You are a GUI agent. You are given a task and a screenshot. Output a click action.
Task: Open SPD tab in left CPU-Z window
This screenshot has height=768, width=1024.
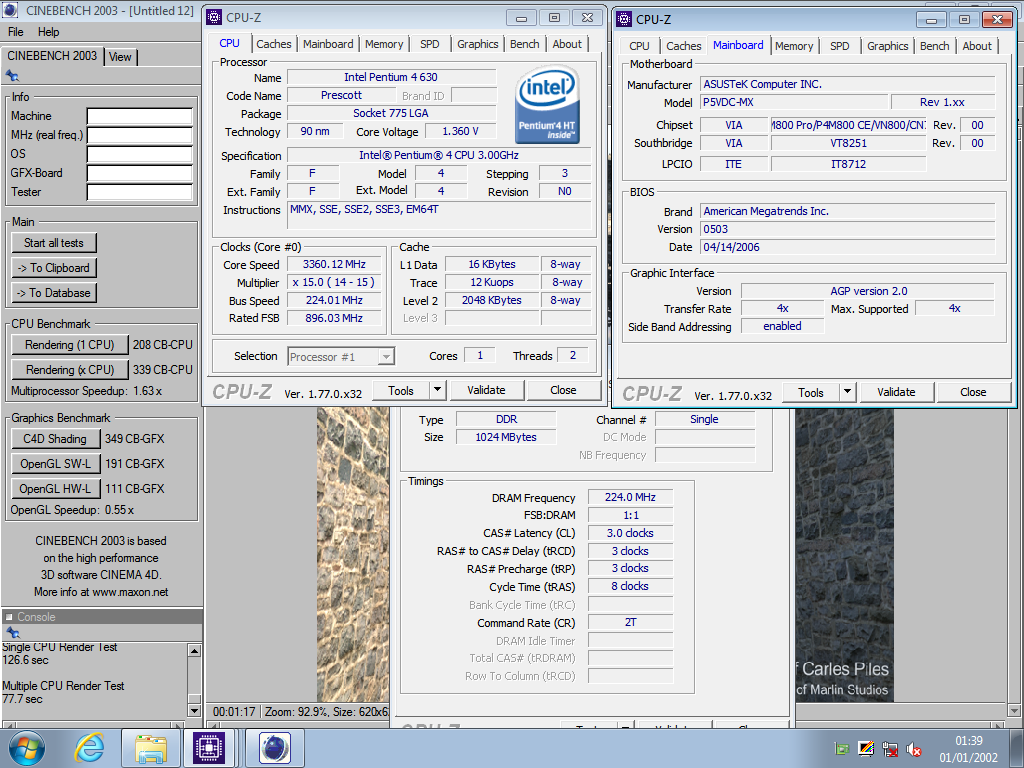(x=430, y=44)
